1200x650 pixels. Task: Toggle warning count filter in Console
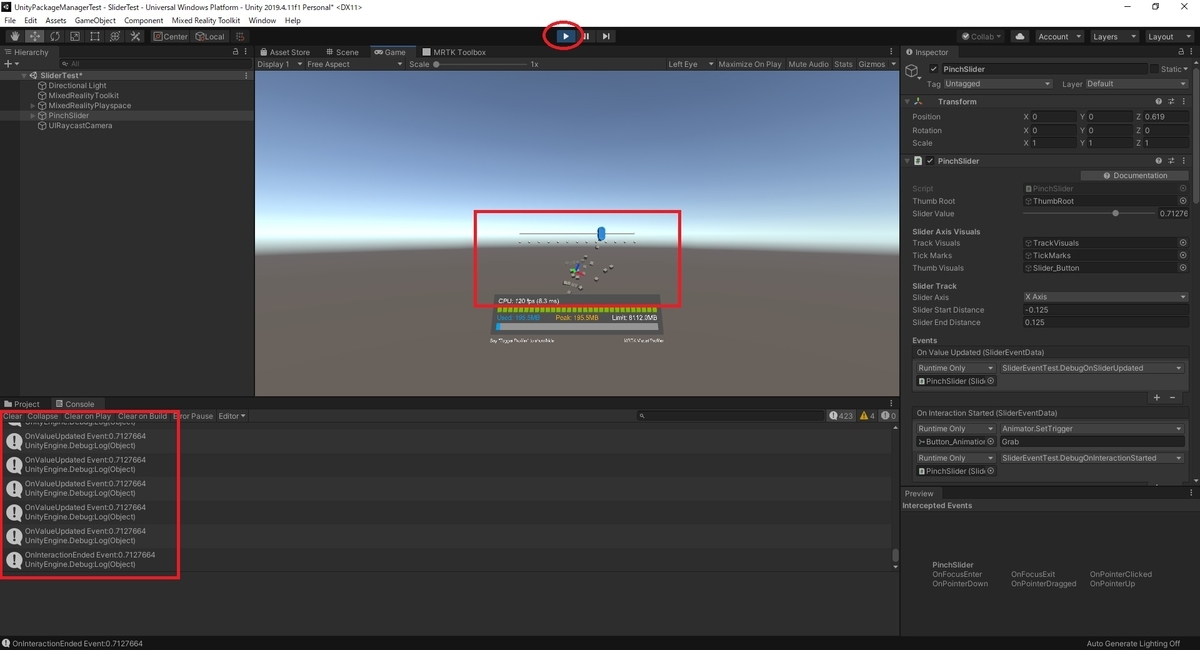[x=866, y=416]
